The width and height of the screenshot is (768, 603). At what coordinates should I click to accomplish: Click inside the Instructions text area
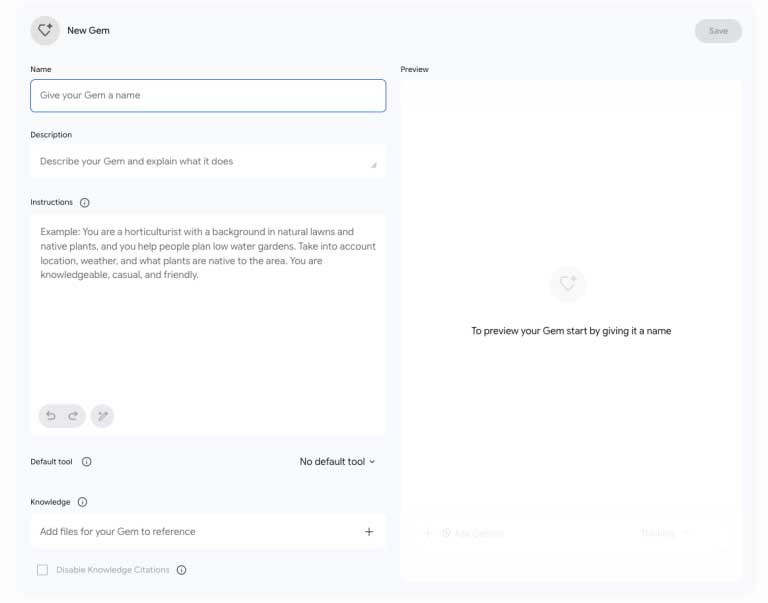[208, 325]
